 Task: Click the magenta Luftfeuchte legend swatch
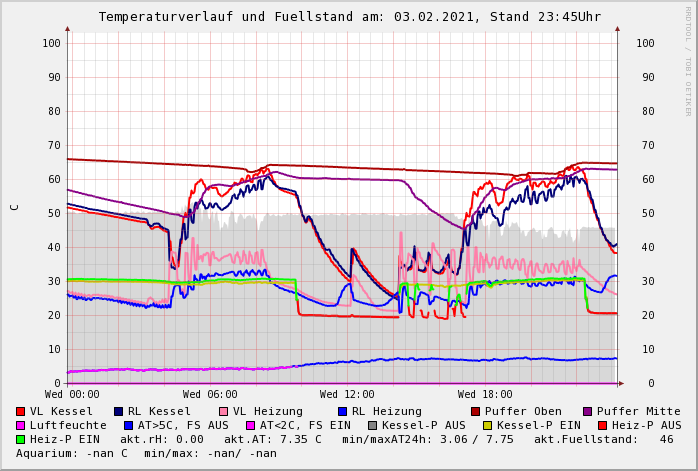point(21,426)
